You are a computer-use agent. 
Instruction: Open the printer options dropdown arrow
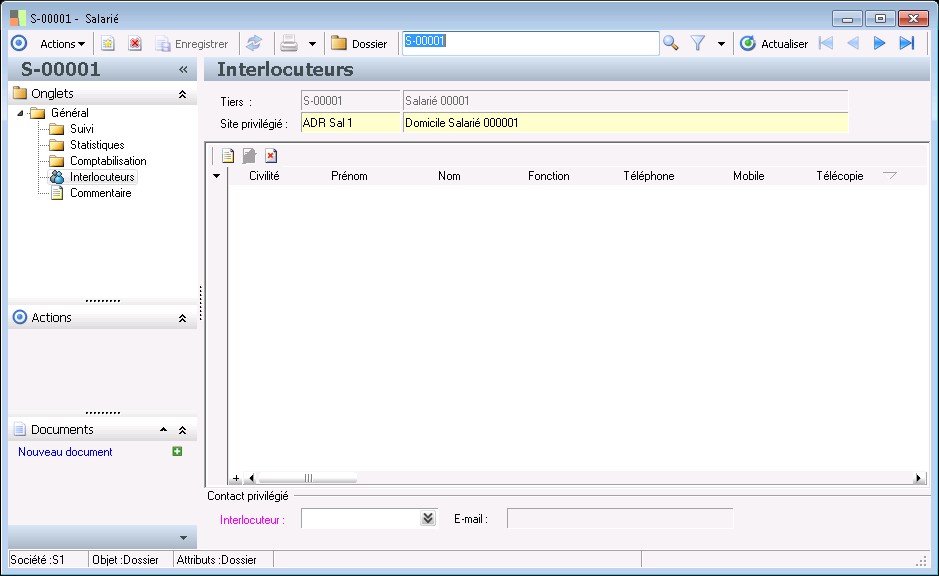tap(312, 43)
